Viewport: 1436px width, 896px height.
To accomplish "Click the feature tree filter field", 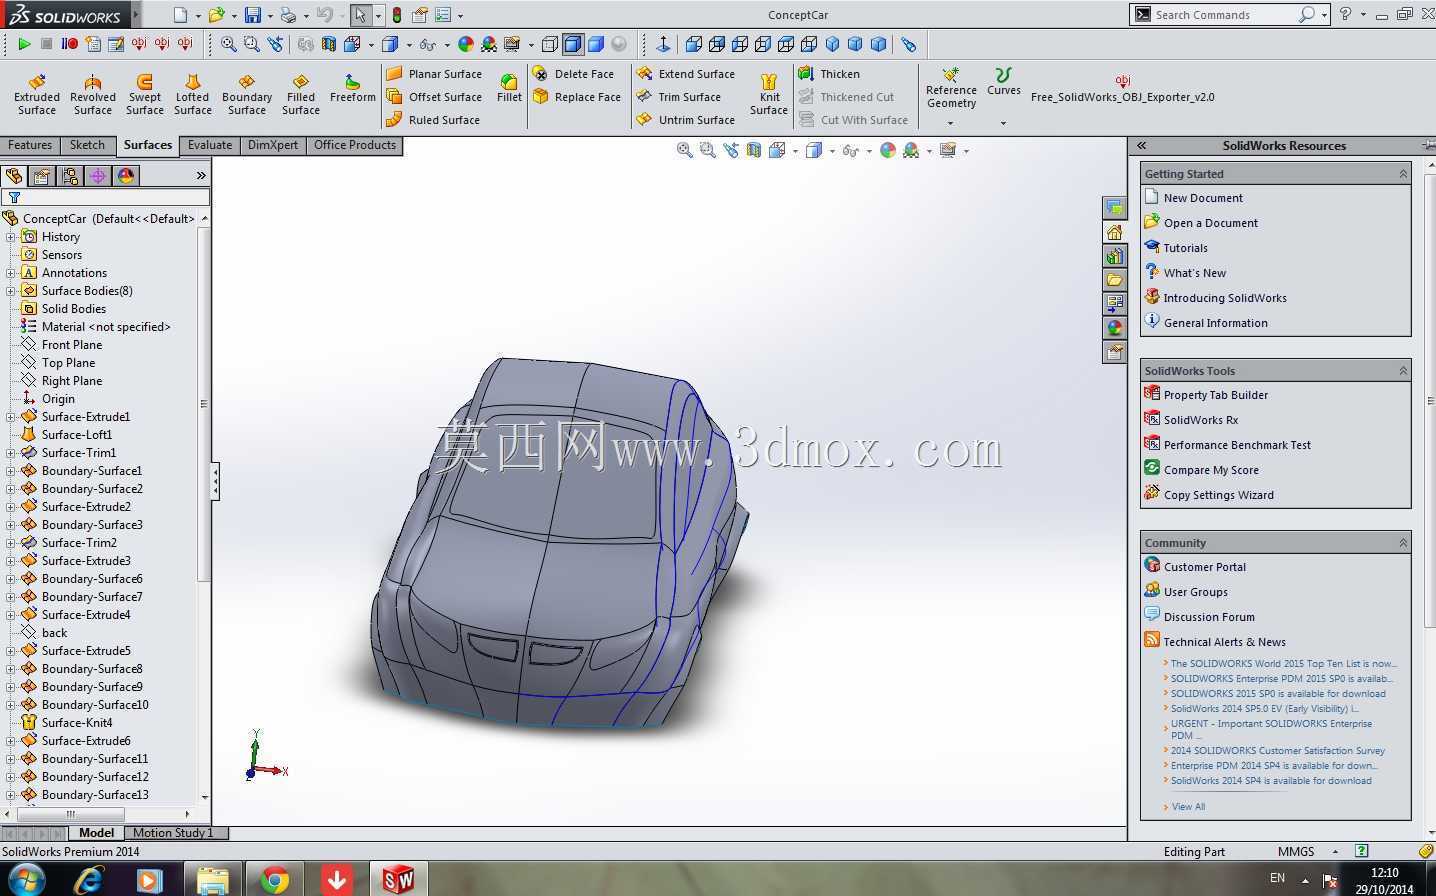I will 105,198.
